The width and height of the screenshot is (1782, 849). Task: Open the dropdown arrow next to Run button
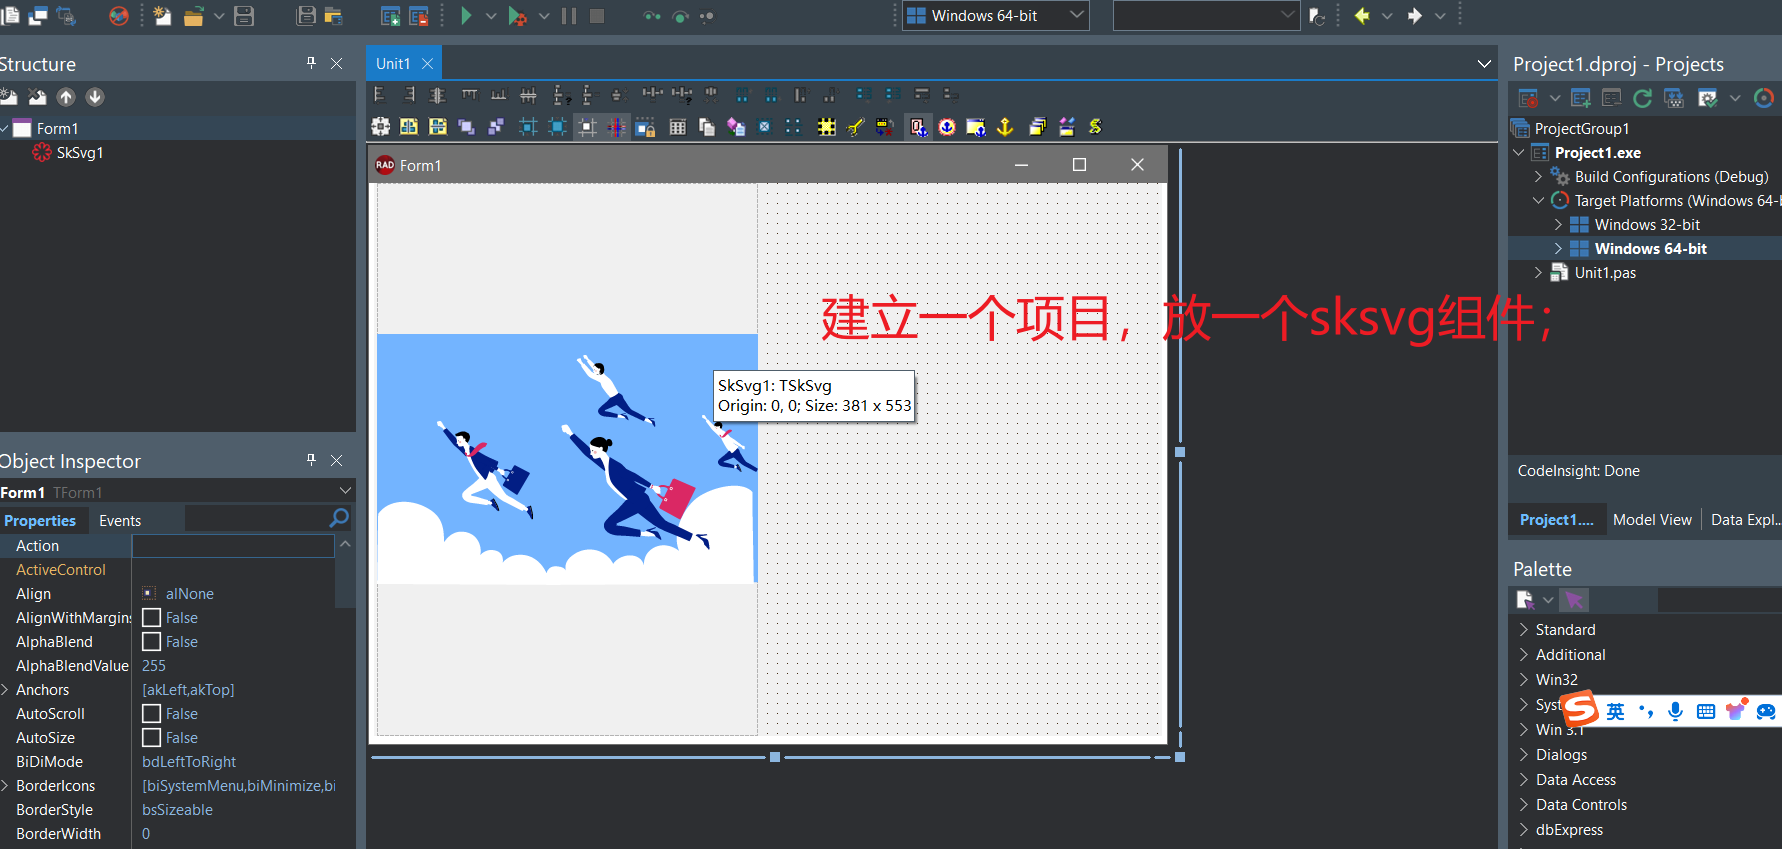(491, 16)
